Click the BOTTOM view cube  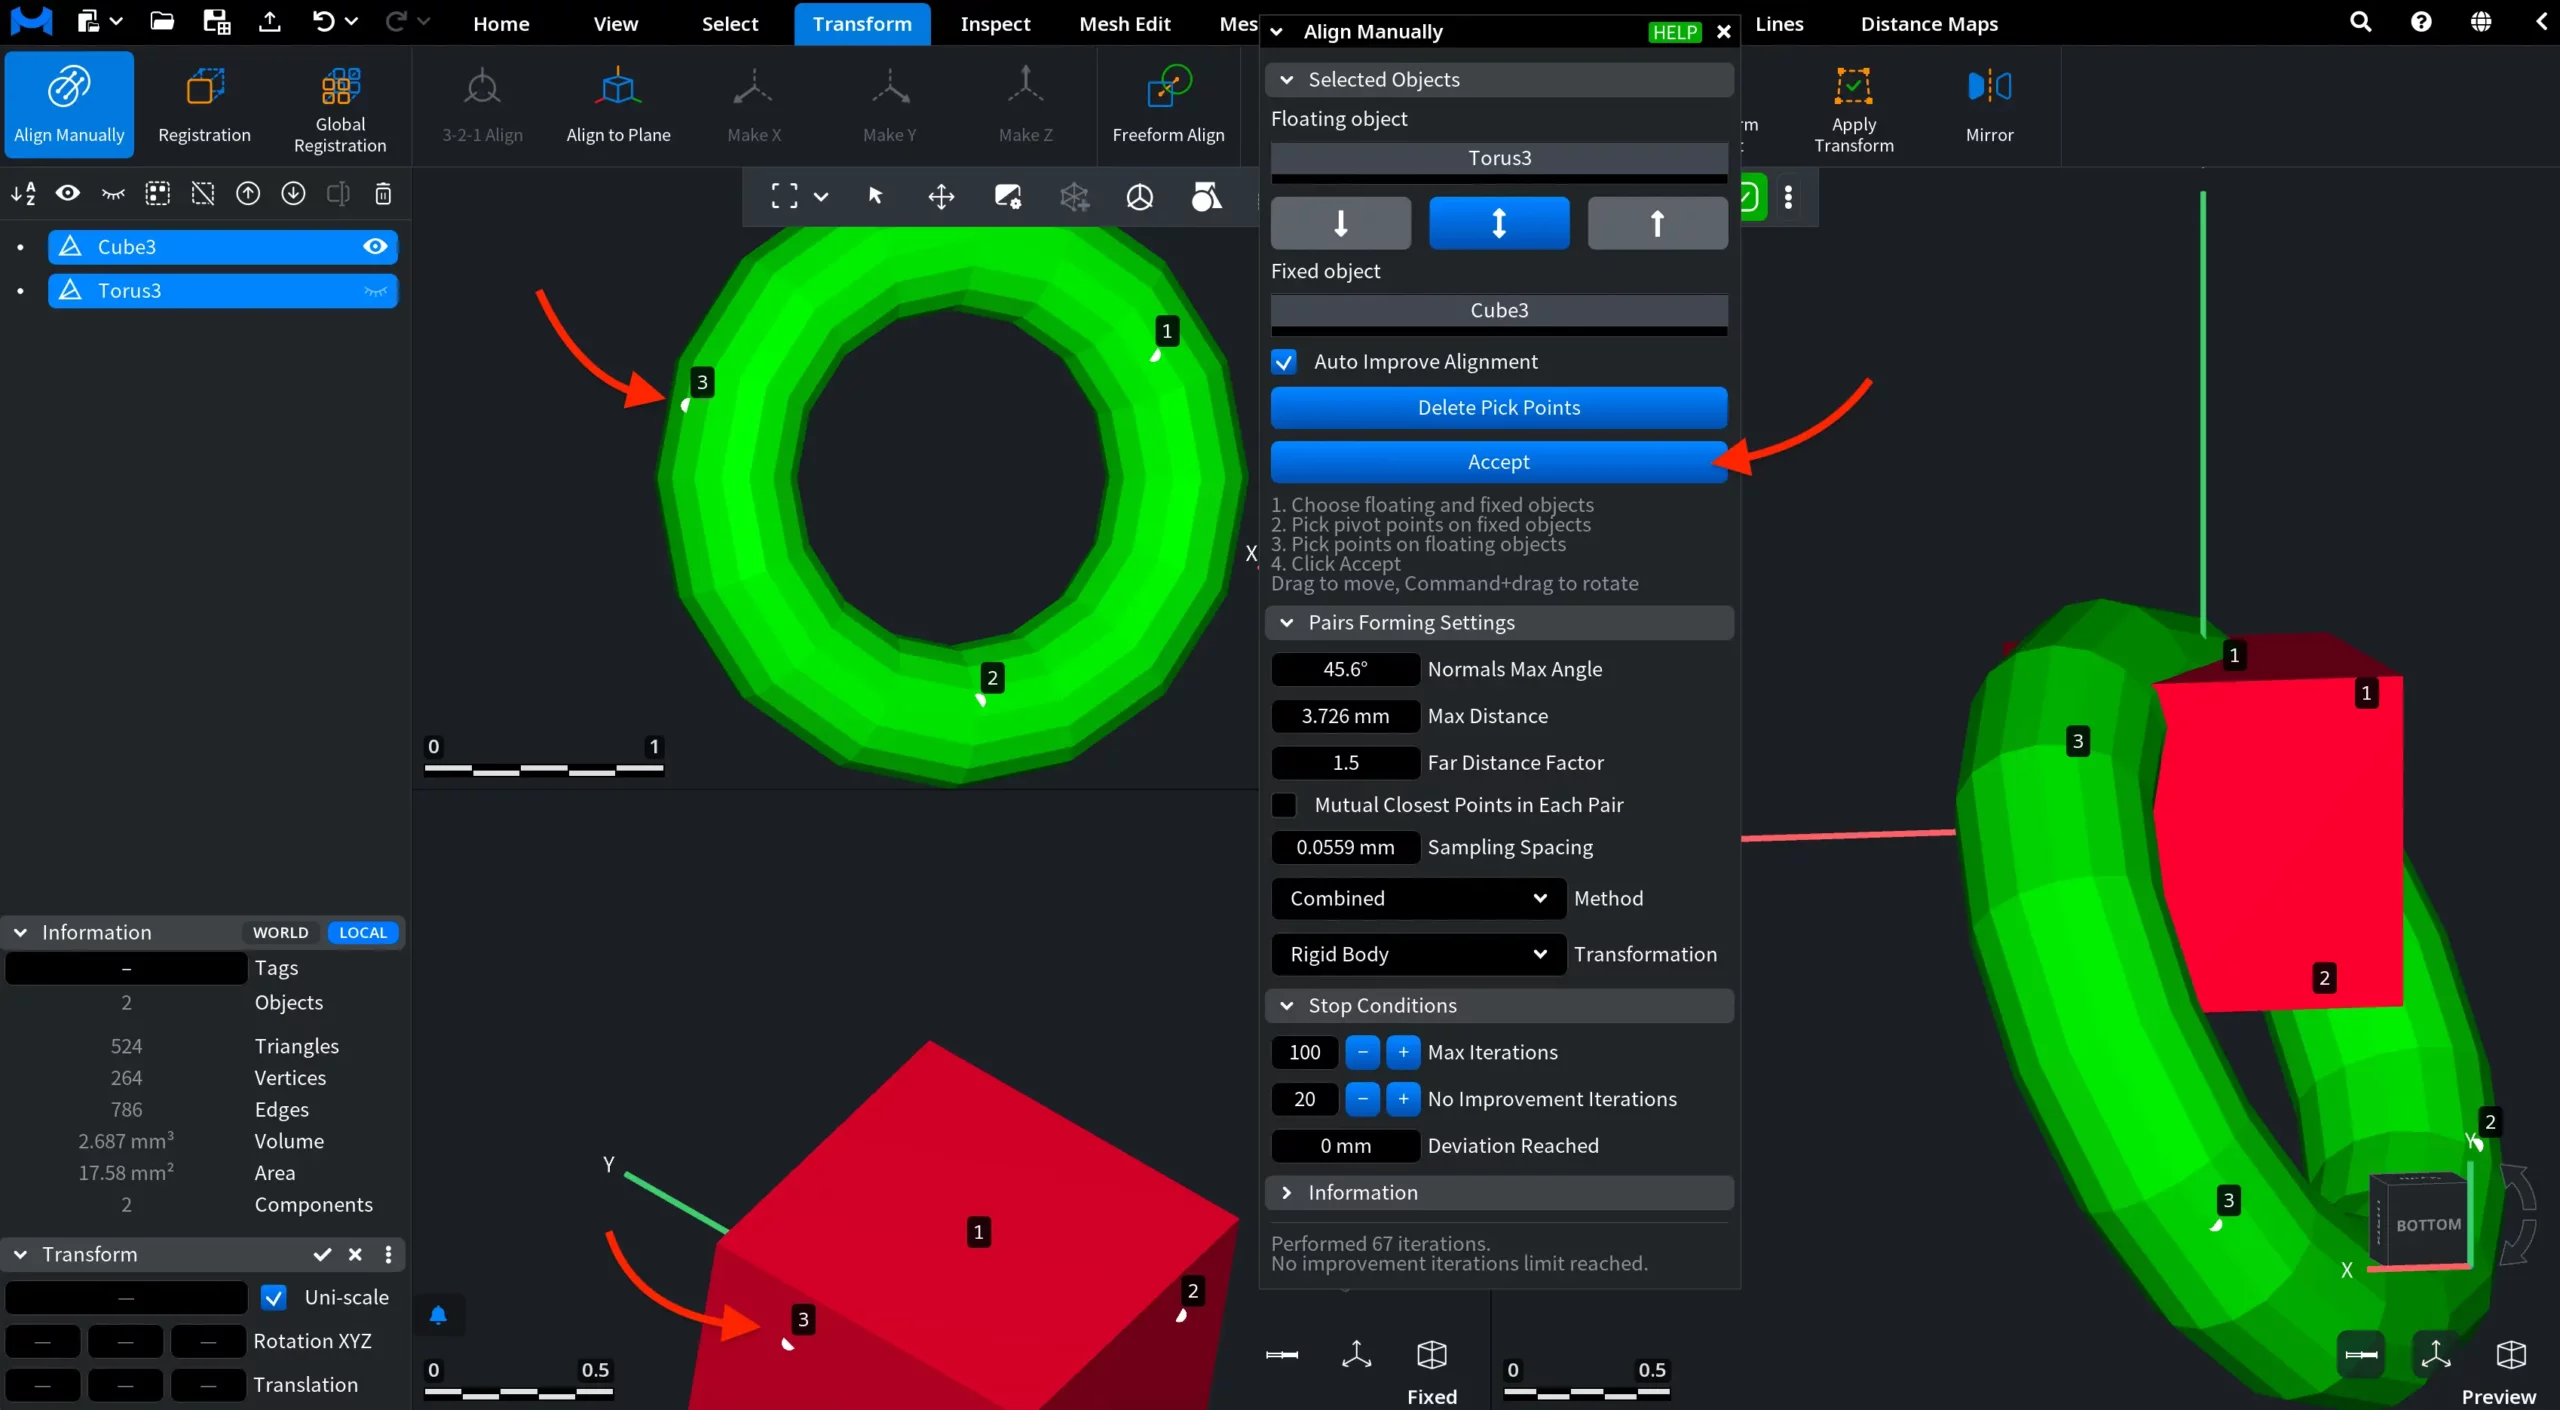[x=2426, y=1224]
